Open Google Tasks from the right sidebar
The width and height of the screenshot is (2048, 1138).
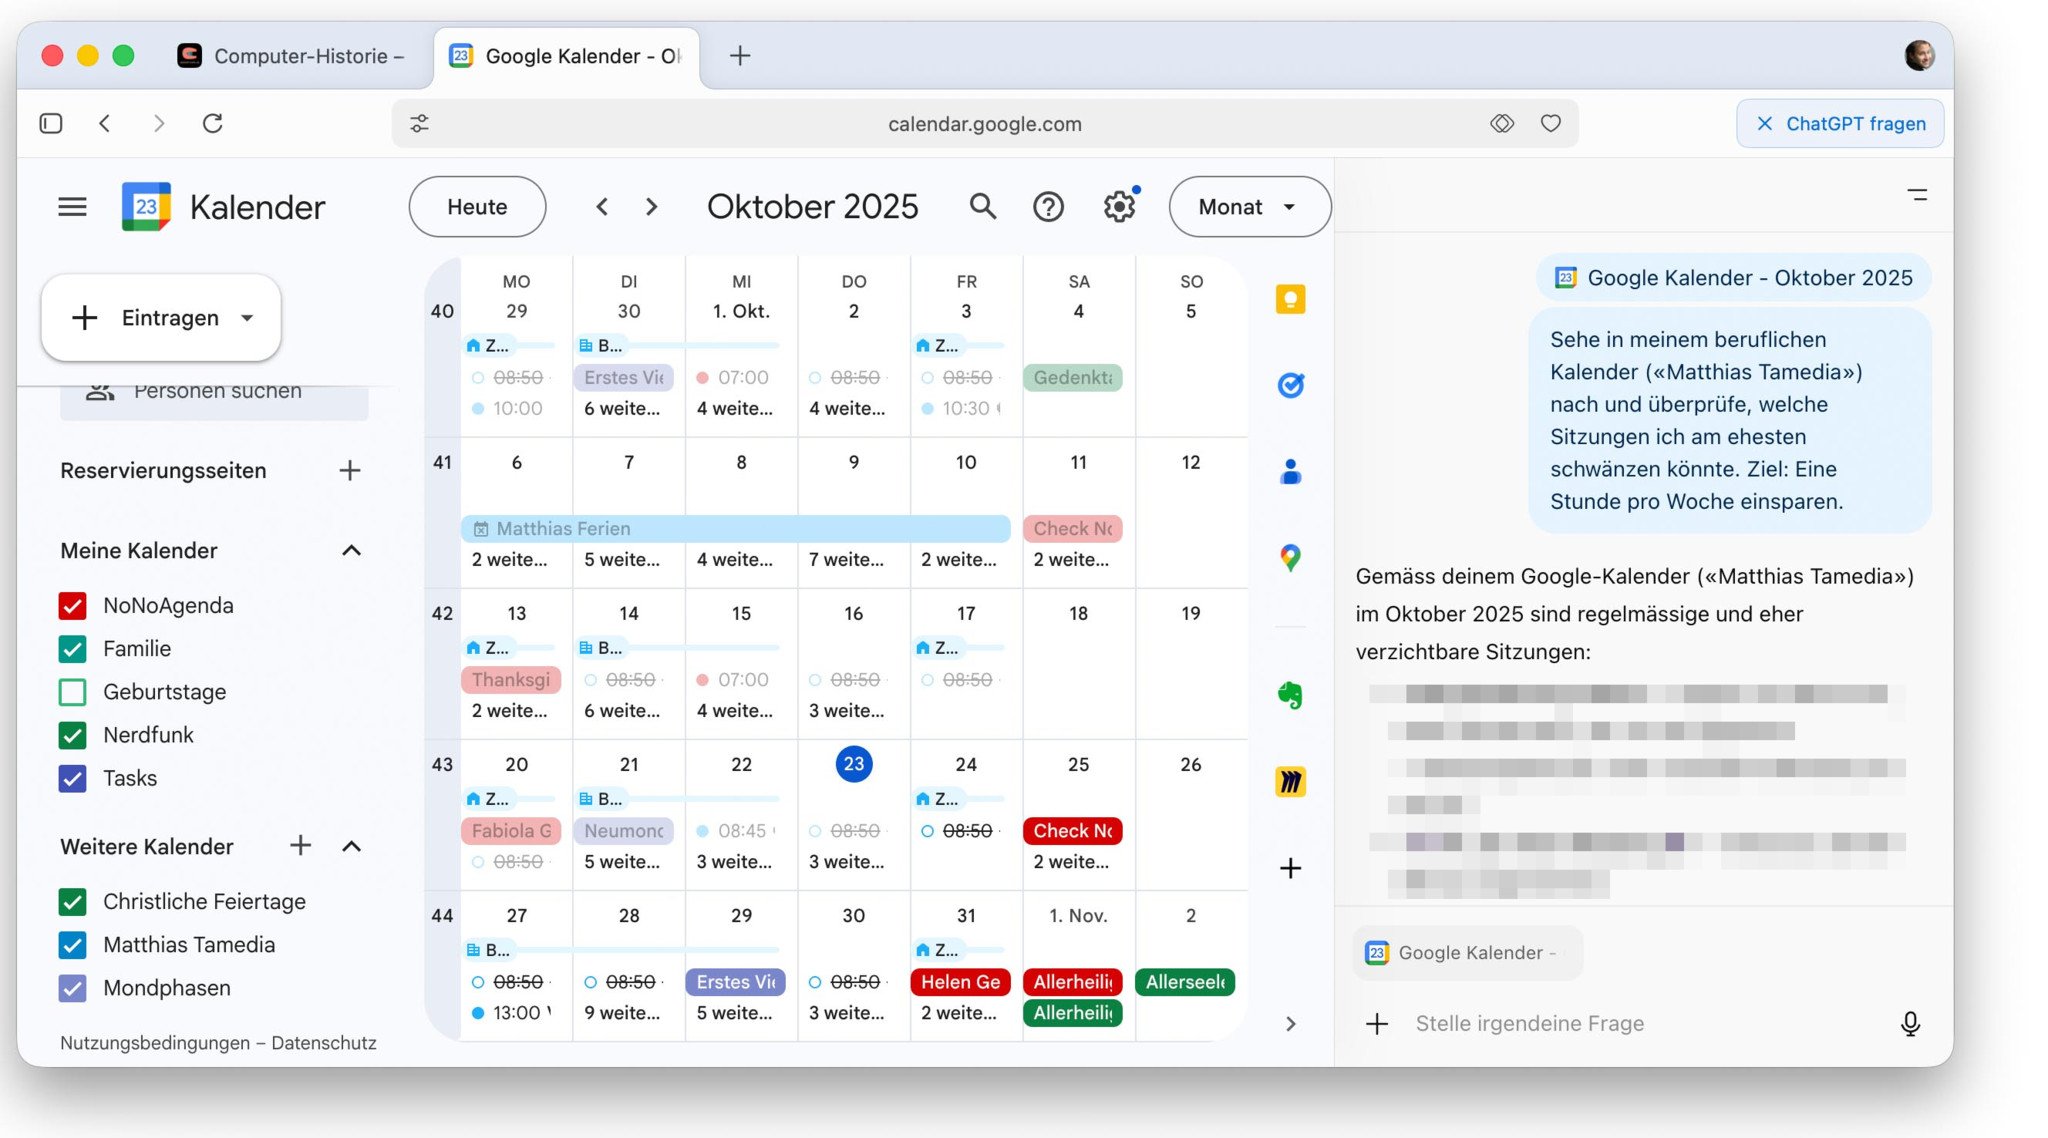(x=1290, y=385)
